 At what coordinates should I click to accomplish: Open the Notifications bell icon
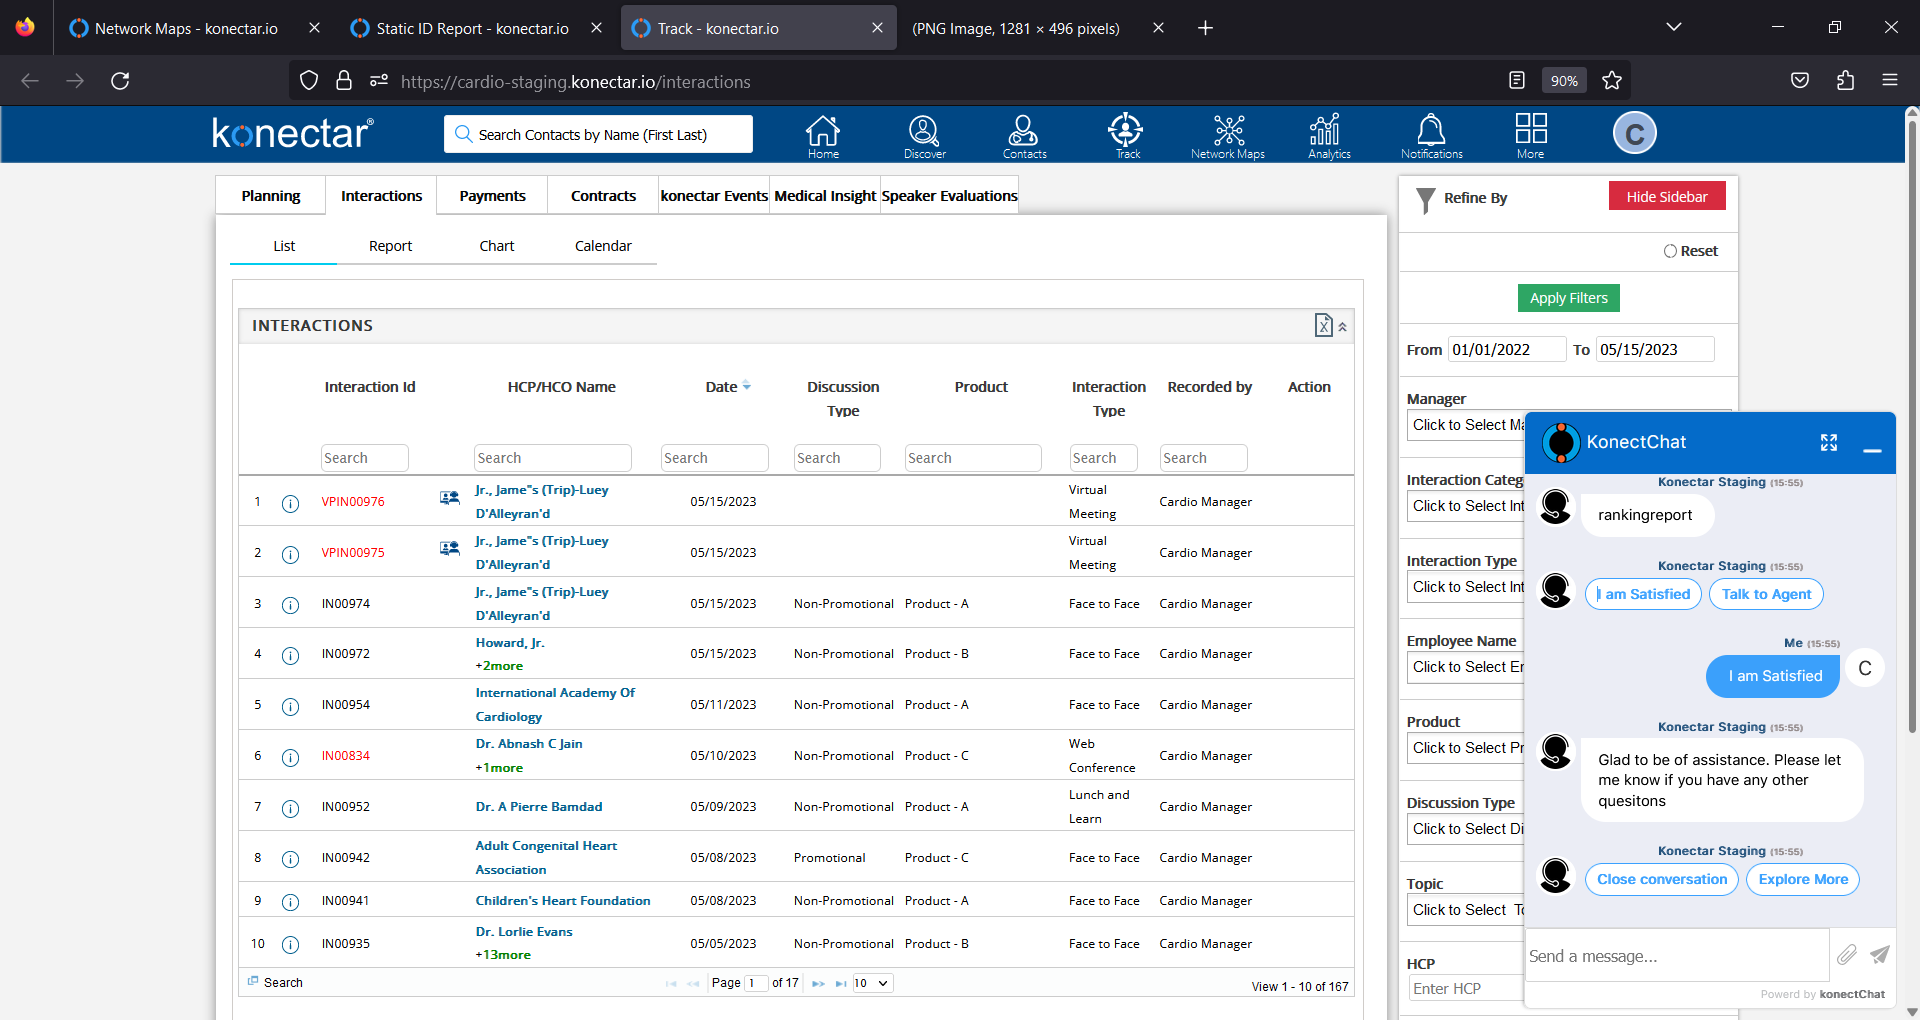pyautogui.click(x=1431, y=136)
